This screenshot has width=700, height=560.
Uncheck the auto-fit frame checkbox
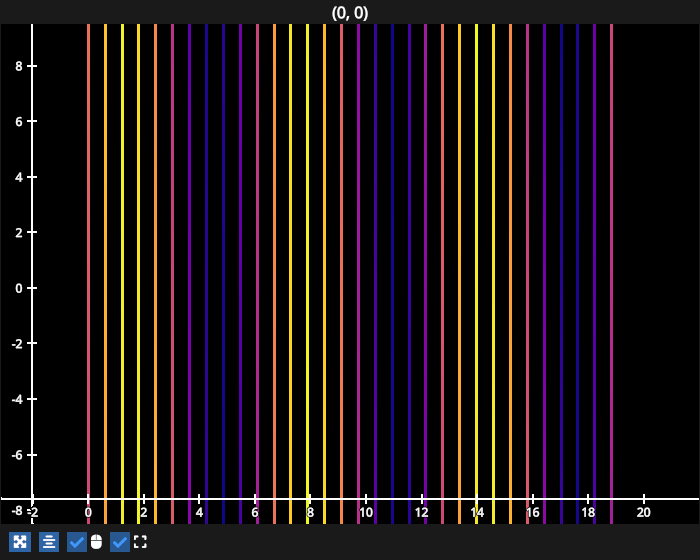click(120, 542)
